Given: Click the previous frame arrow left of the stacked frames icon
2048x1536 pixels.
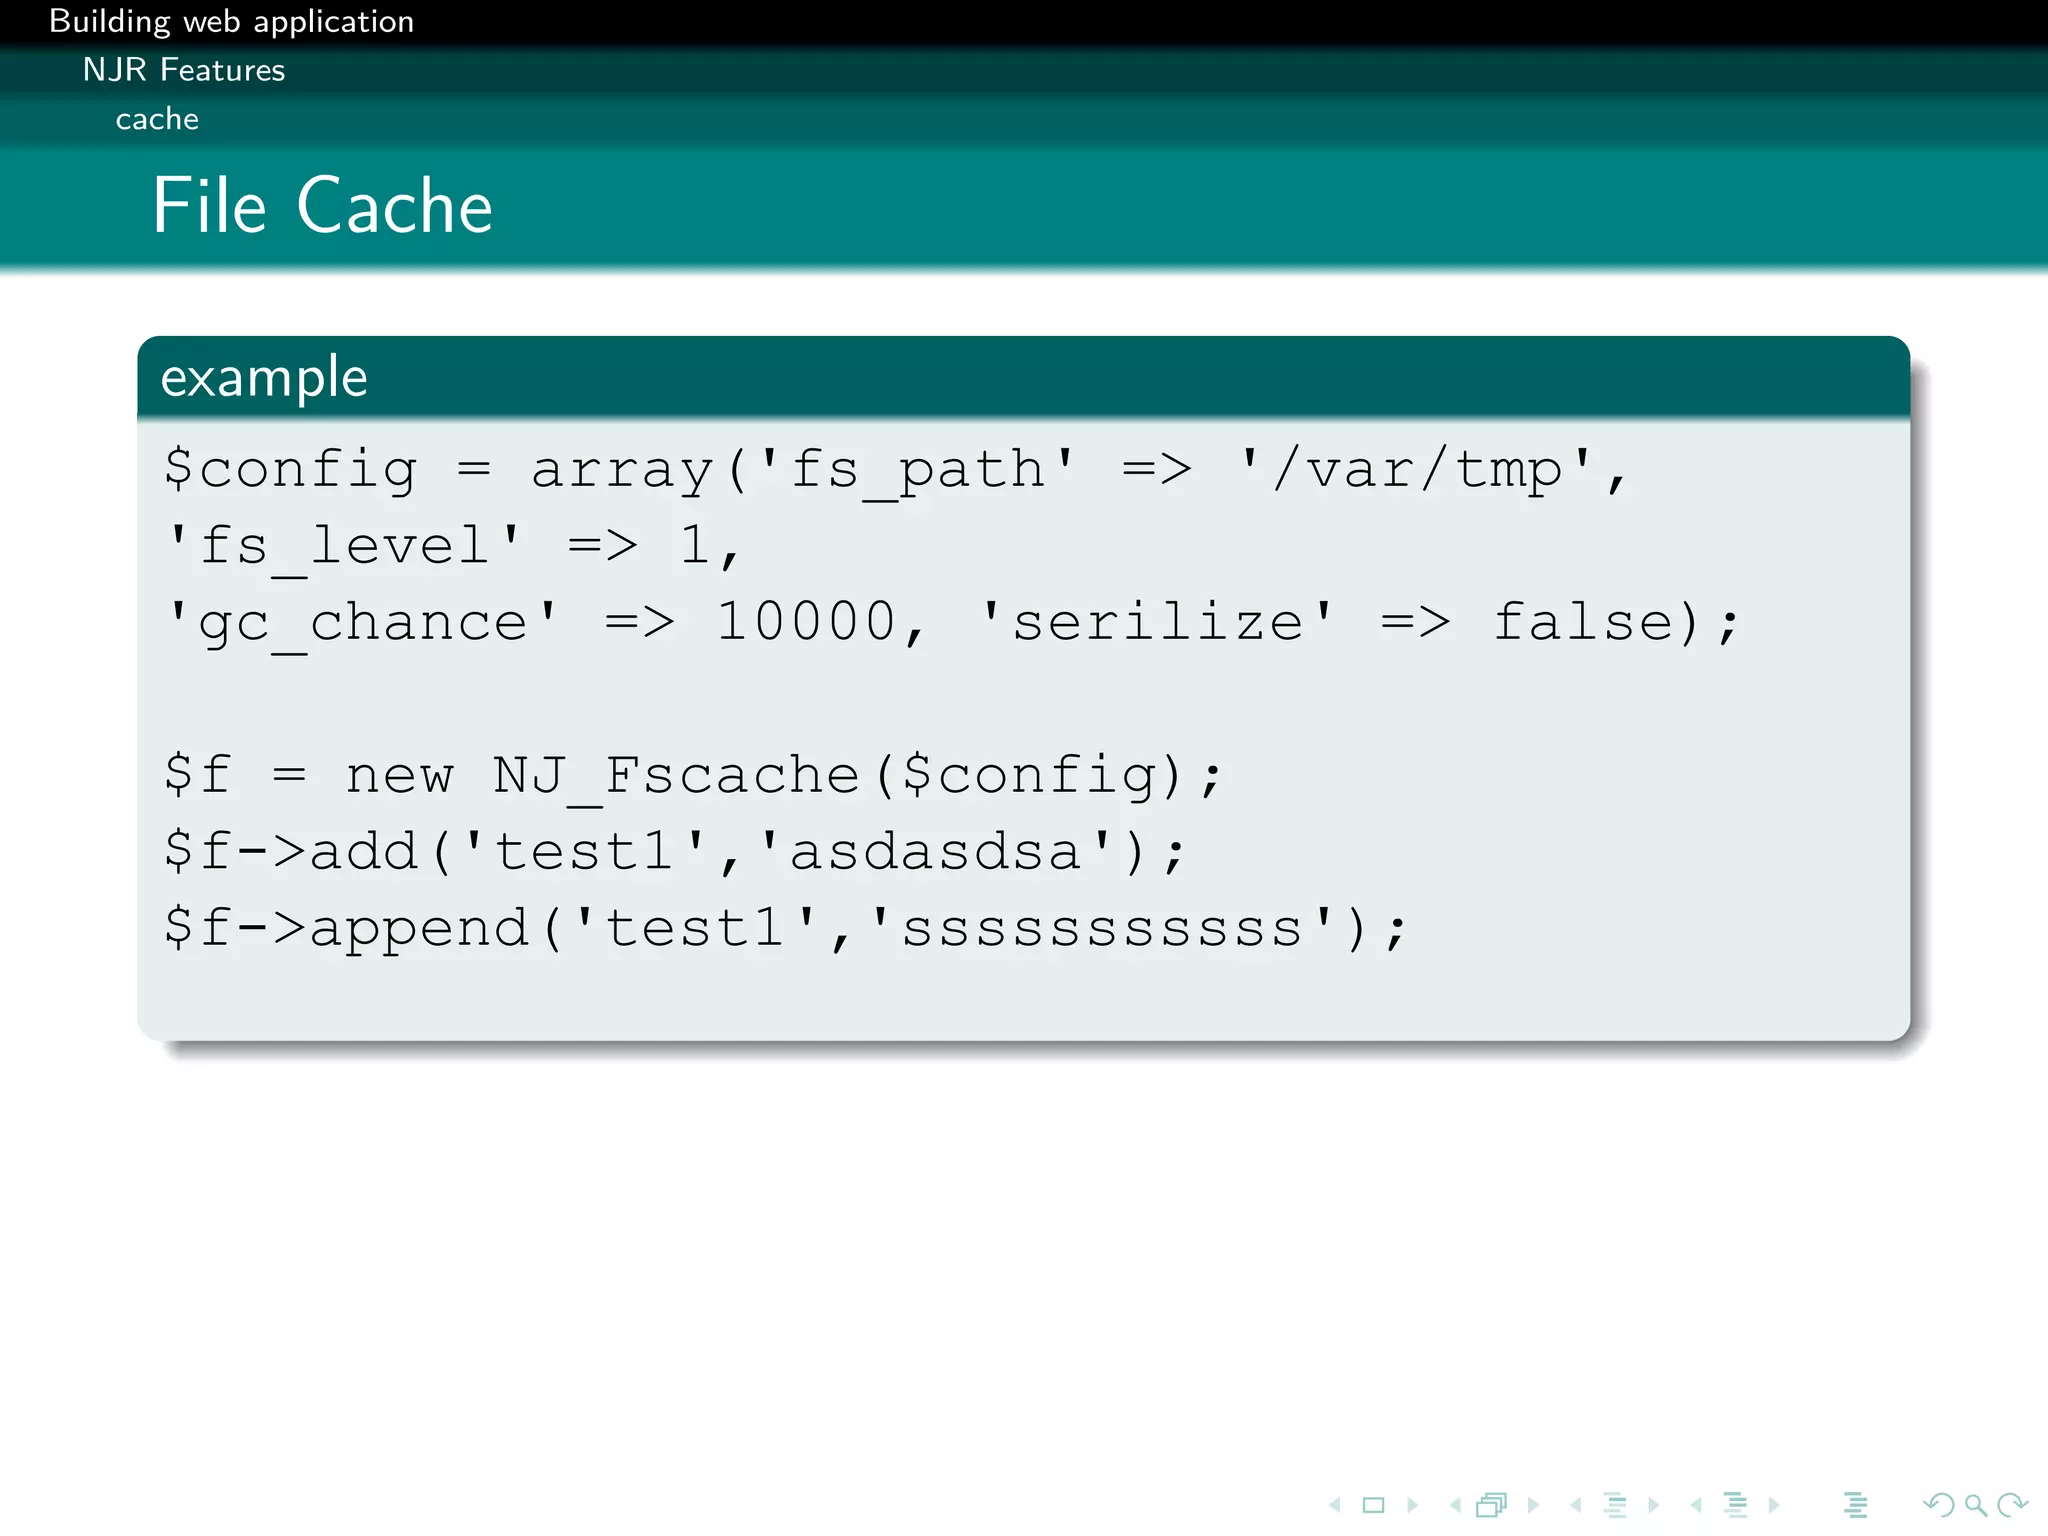Looking at the screenshot, I should pyautogui.click(x=1455, y=1505).
